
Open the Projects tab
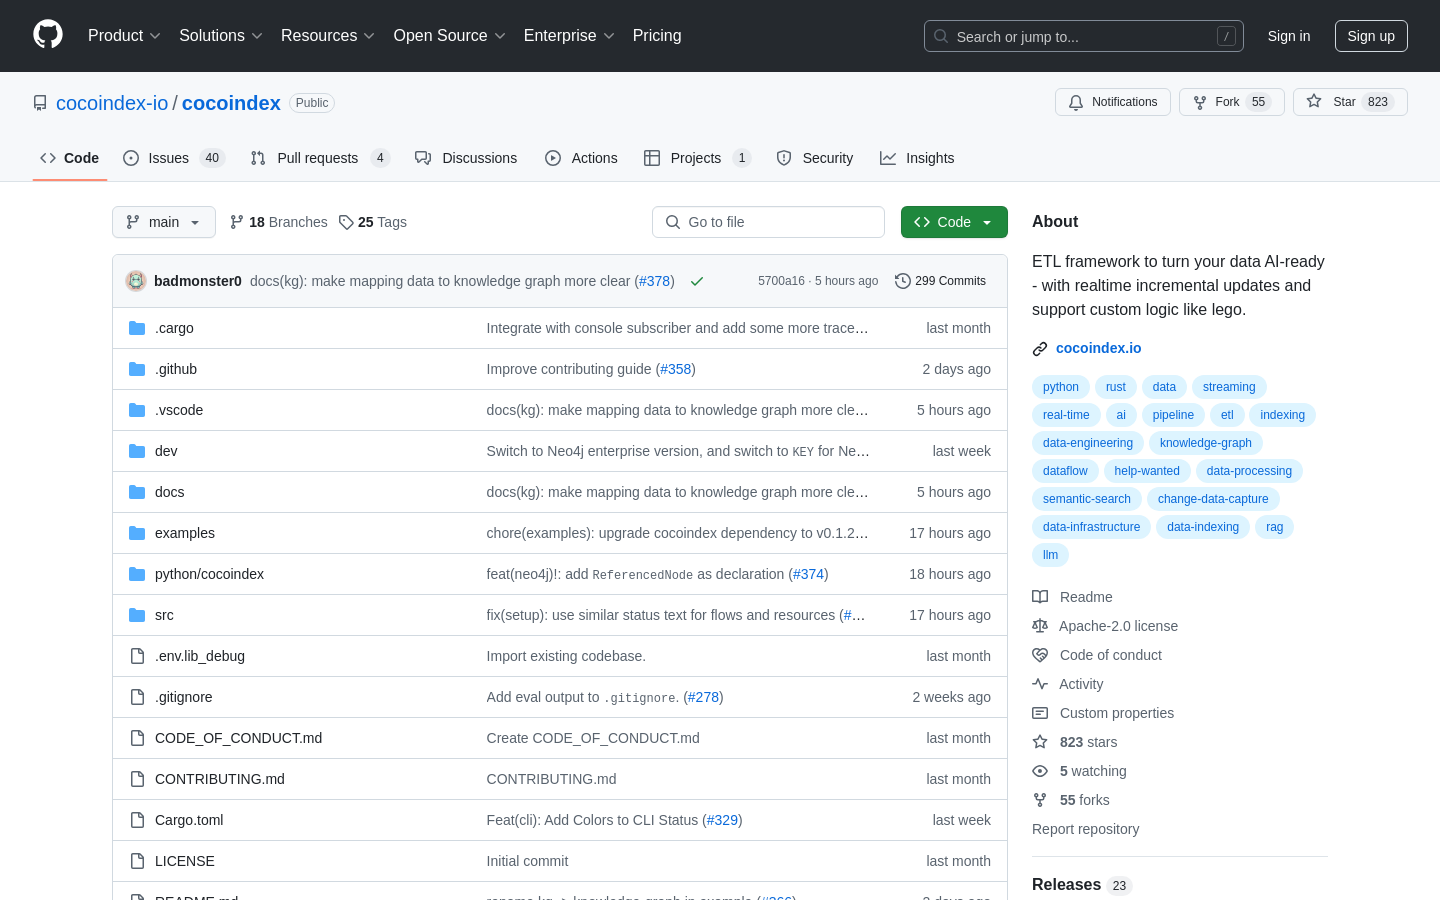pos(697,158)
